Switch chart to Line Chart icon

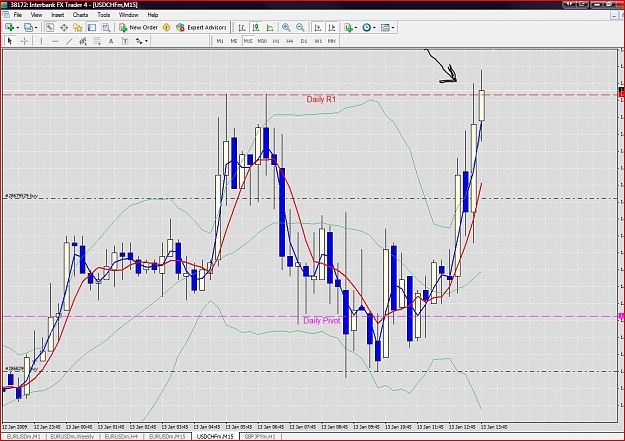point(270,28)
